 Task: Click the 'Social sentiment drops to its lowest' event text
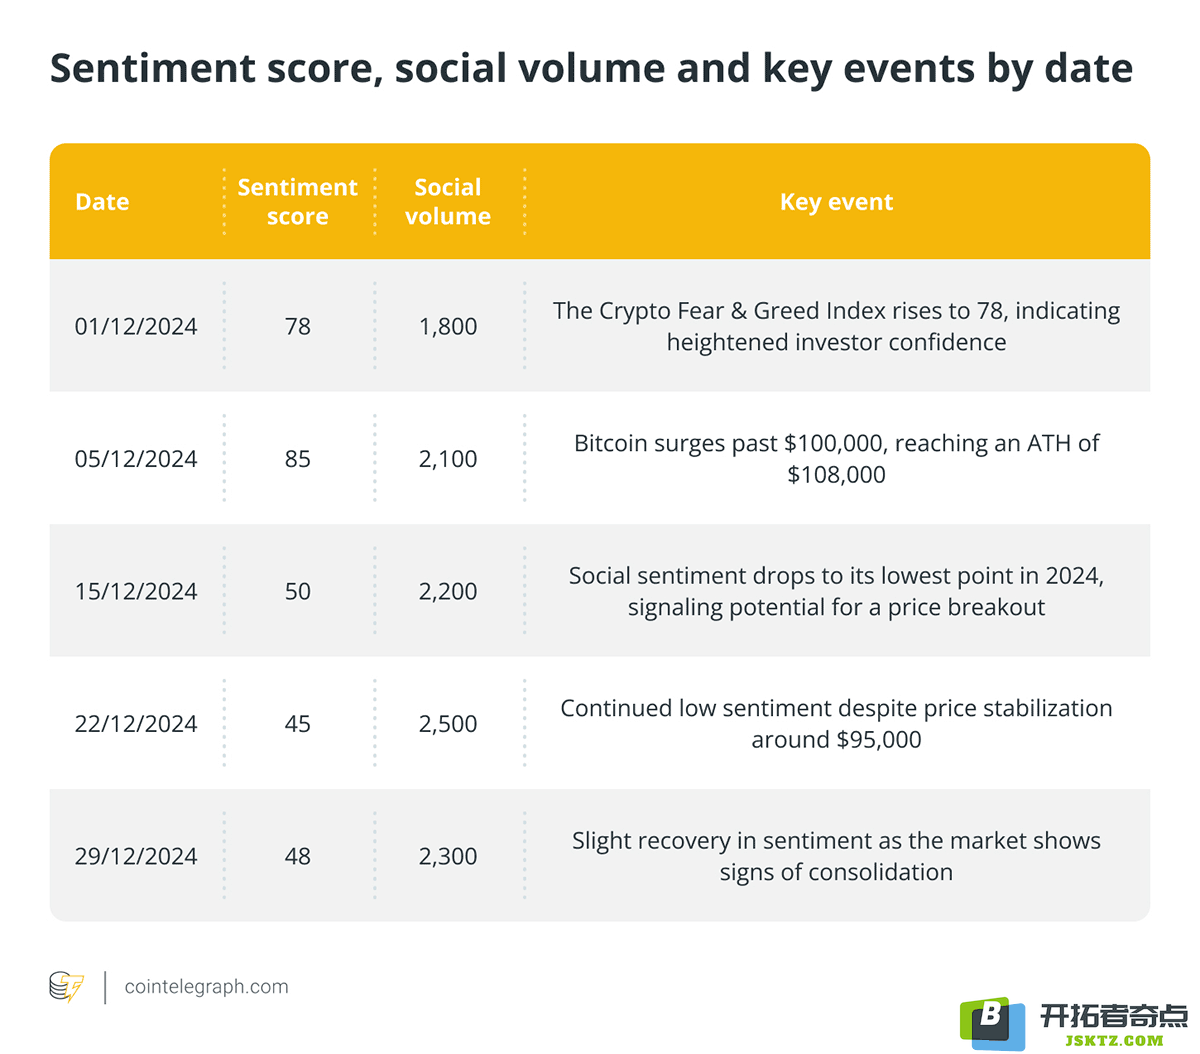(836, 592)
